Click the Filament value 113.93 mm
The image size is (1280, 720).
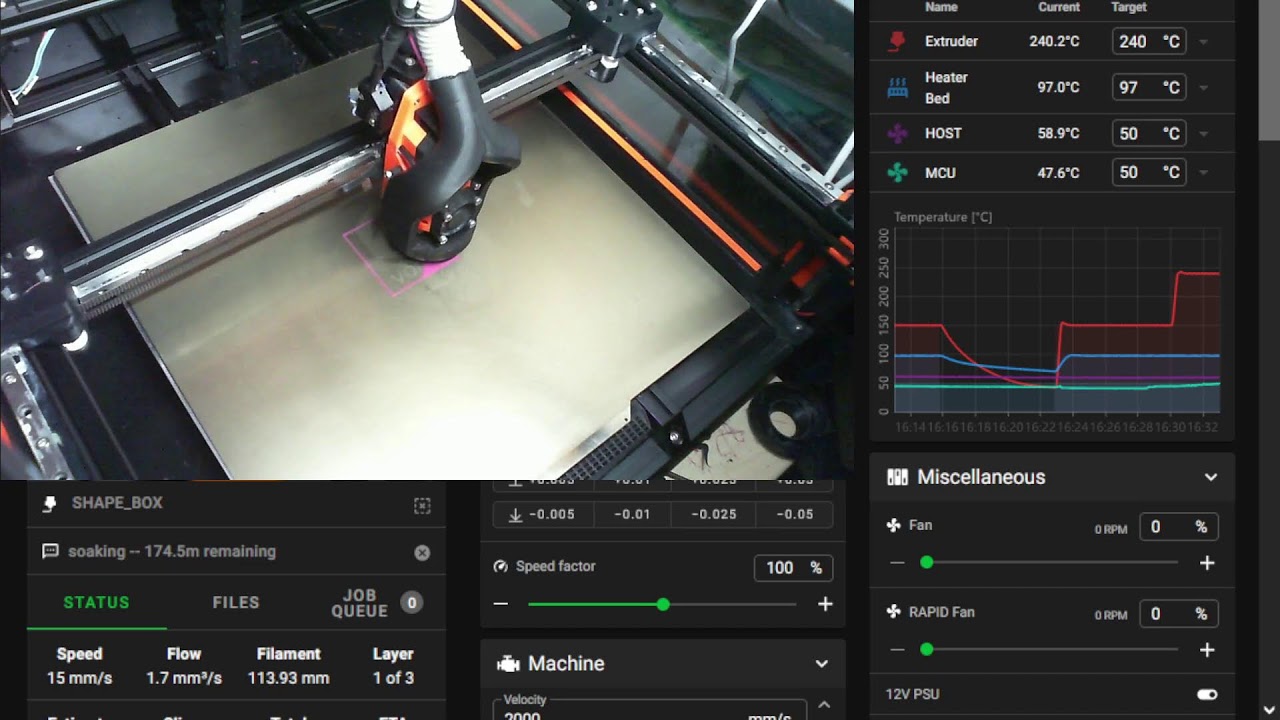pos(288,678)
